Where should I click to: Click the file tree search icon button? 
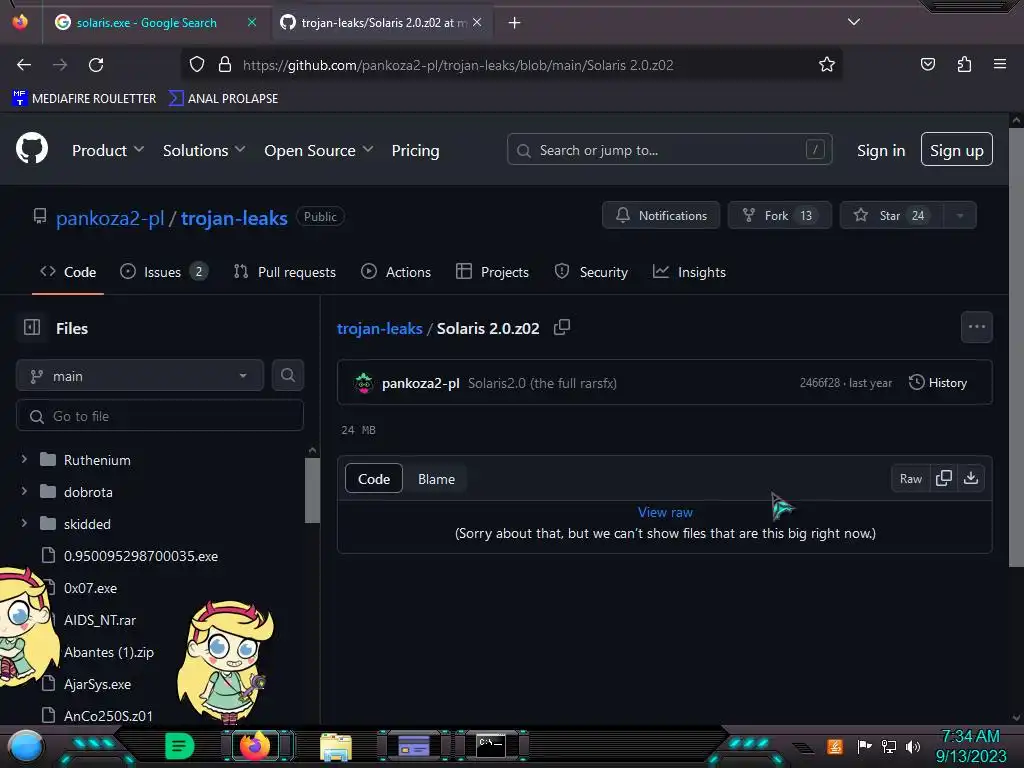288,376
